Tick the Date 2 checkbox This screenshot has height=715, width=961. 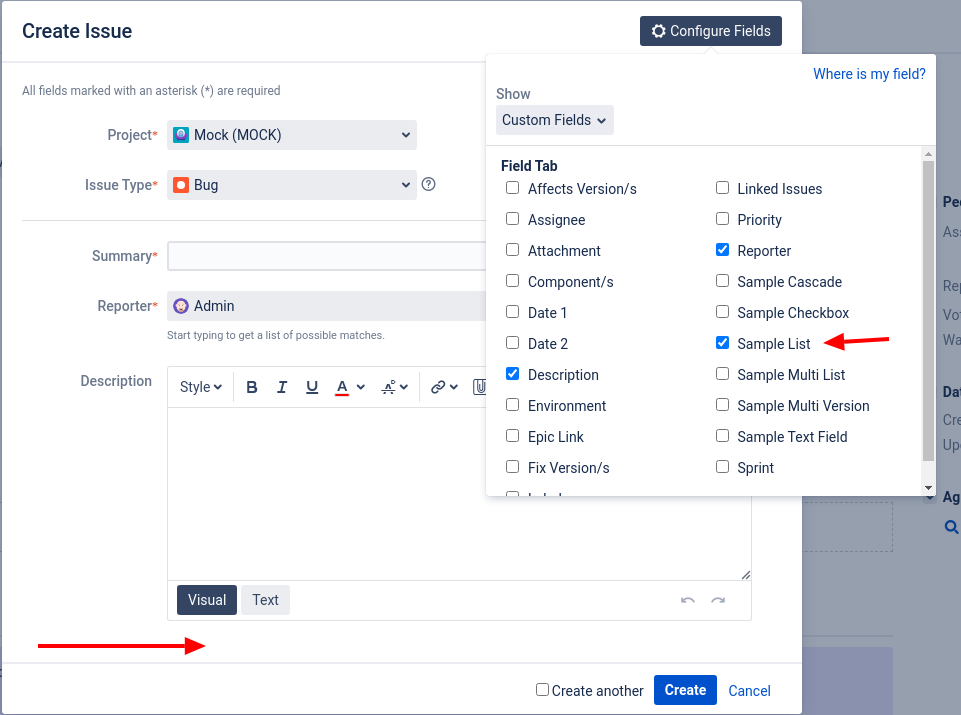pyautogui.click(x=512, y=342)
